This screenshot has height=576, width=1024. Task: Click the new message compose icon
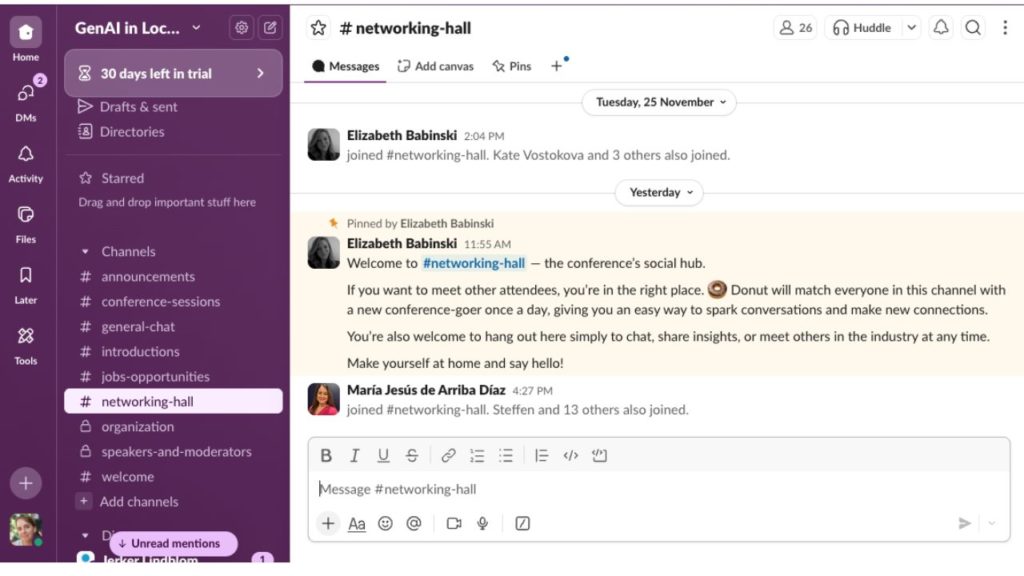pos(270,28)
